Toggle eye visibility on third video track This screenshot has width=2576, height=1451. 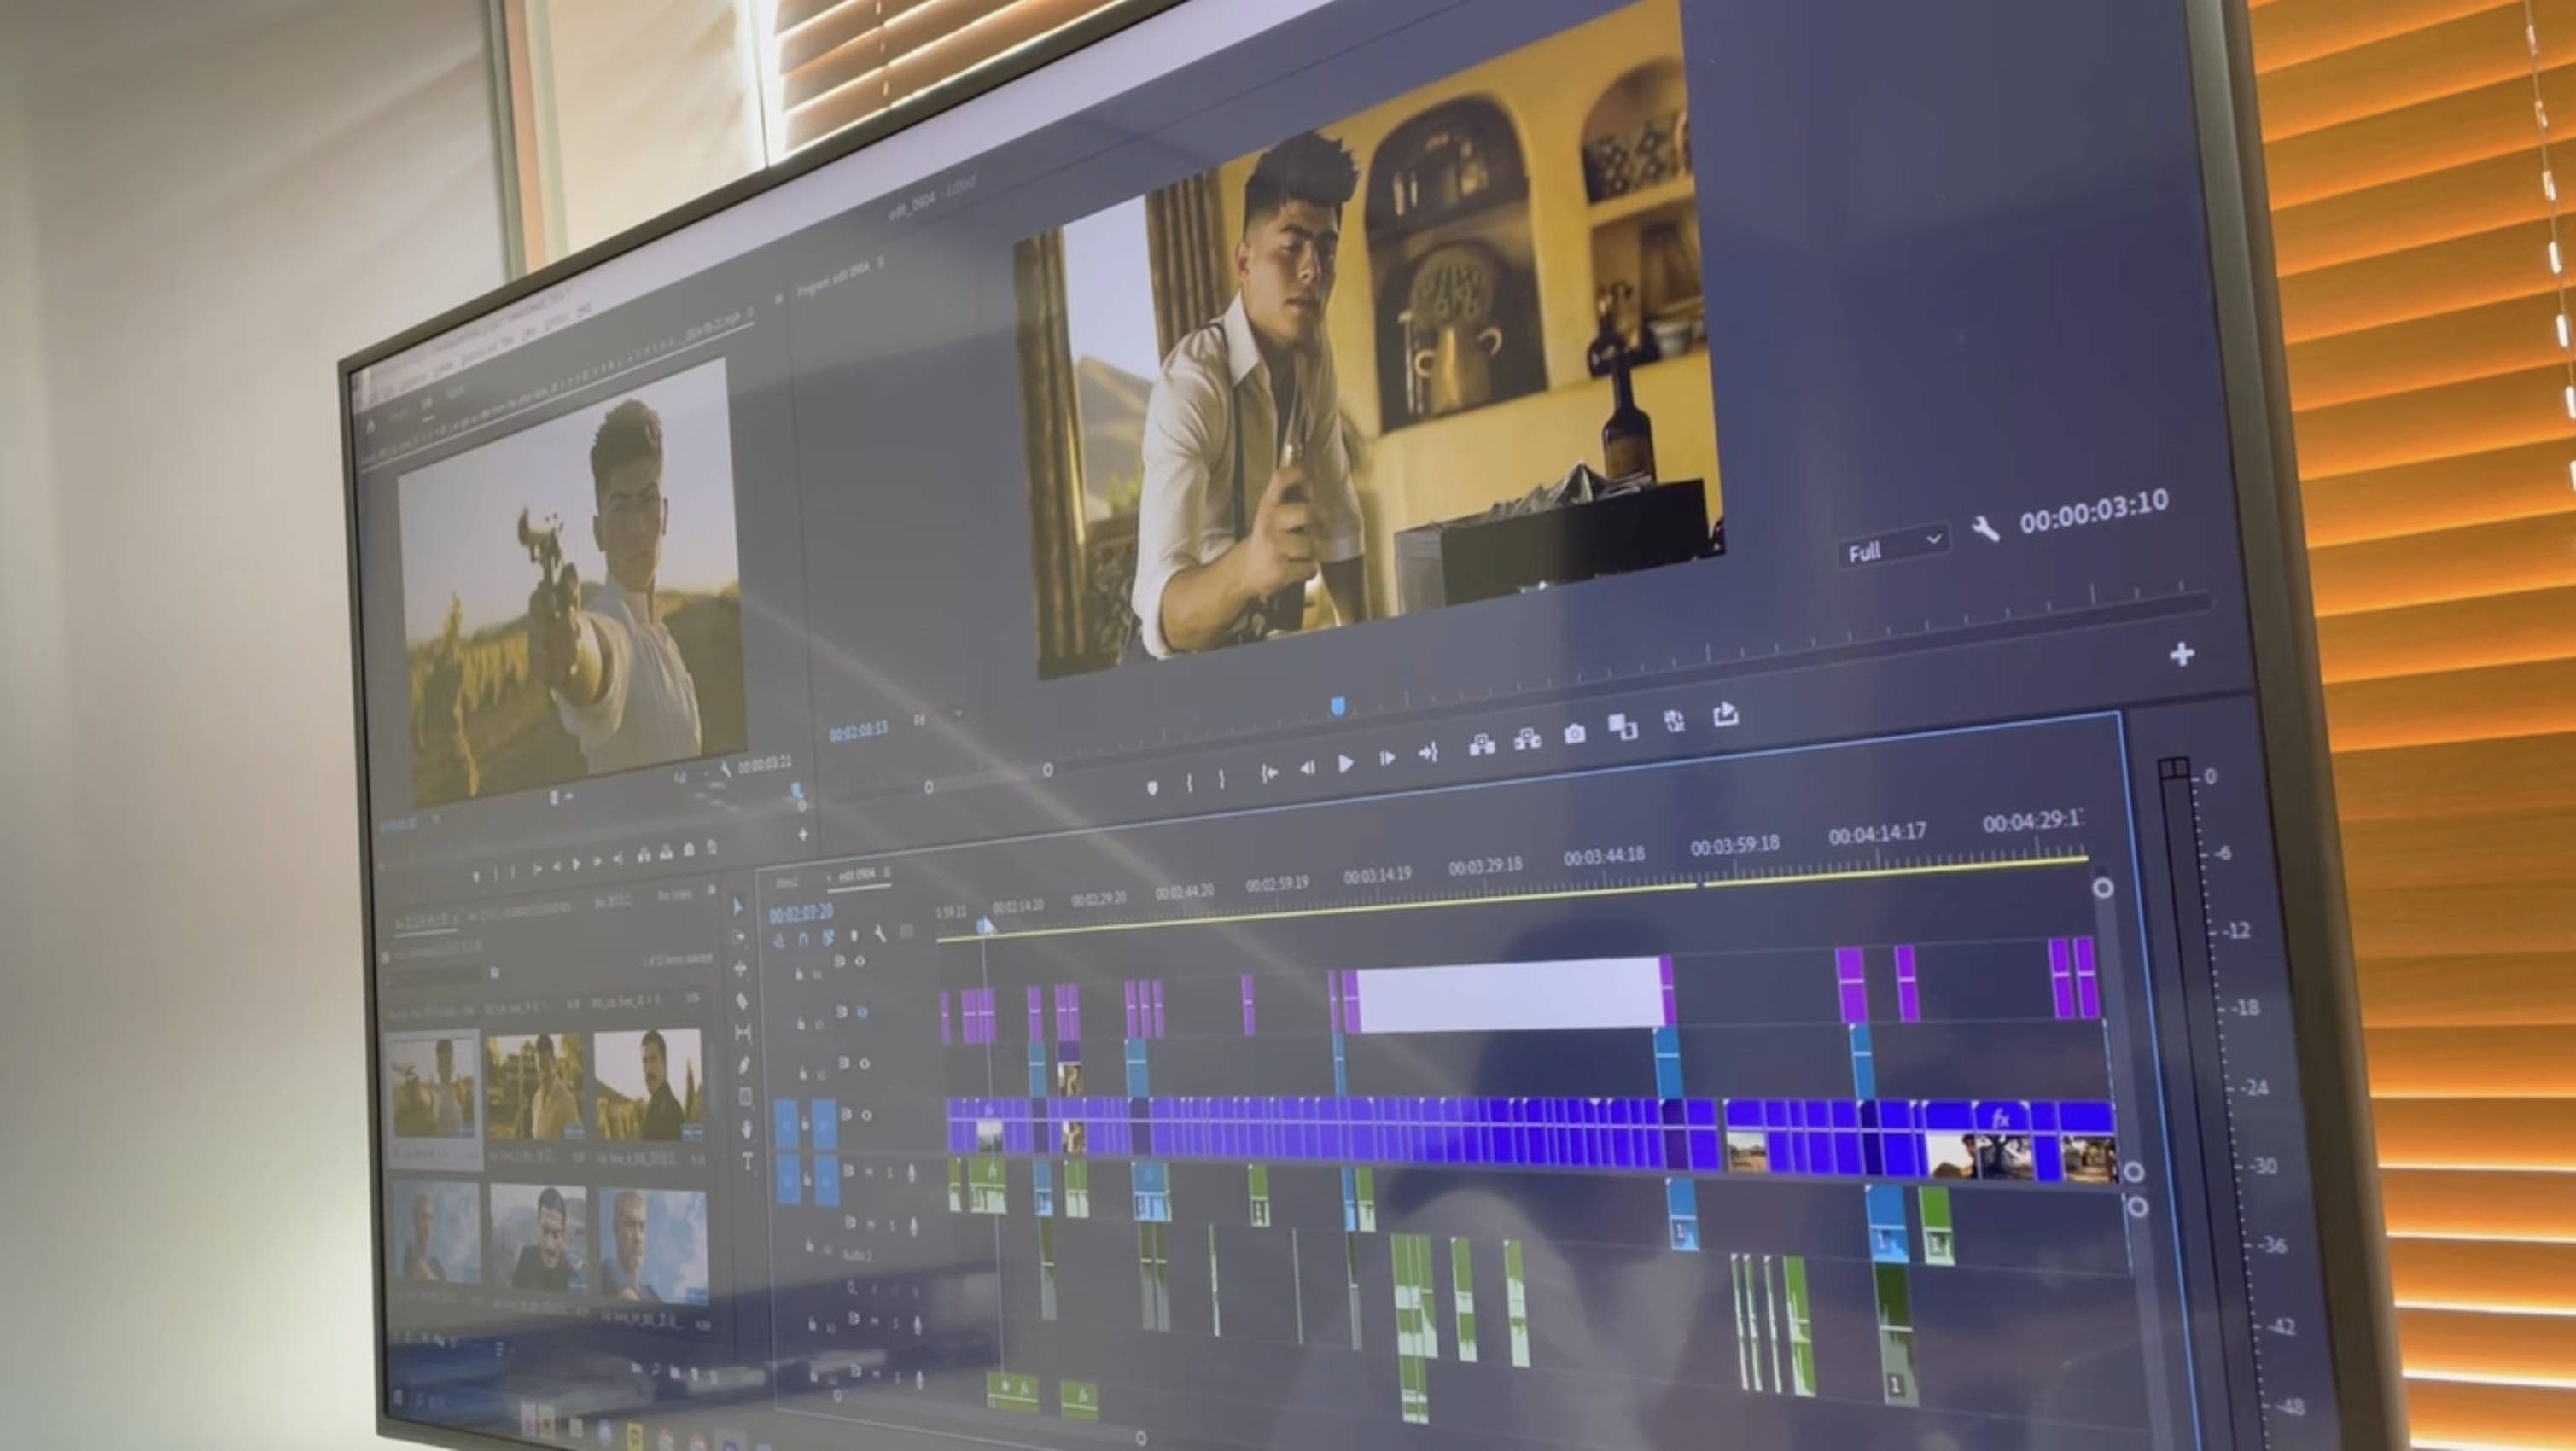[864, 1063]
